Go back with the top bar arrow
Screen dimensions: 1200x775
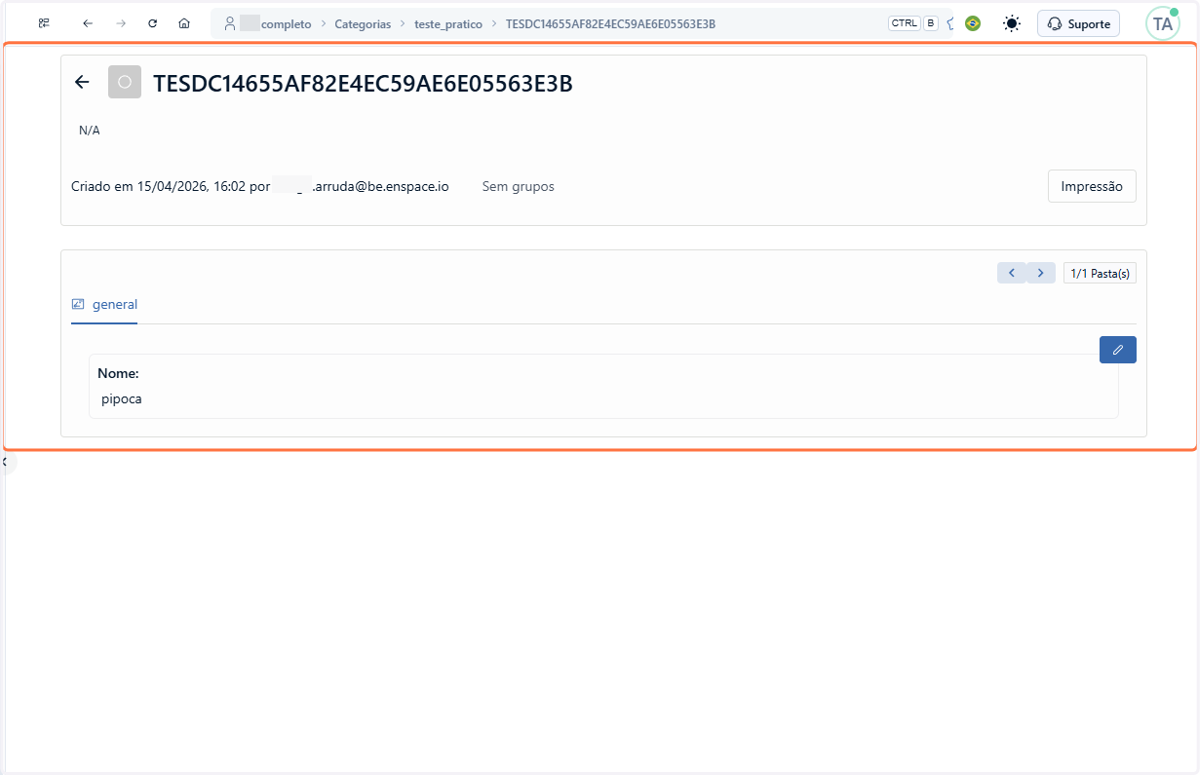pyautogui.click(x=88, y=23)
